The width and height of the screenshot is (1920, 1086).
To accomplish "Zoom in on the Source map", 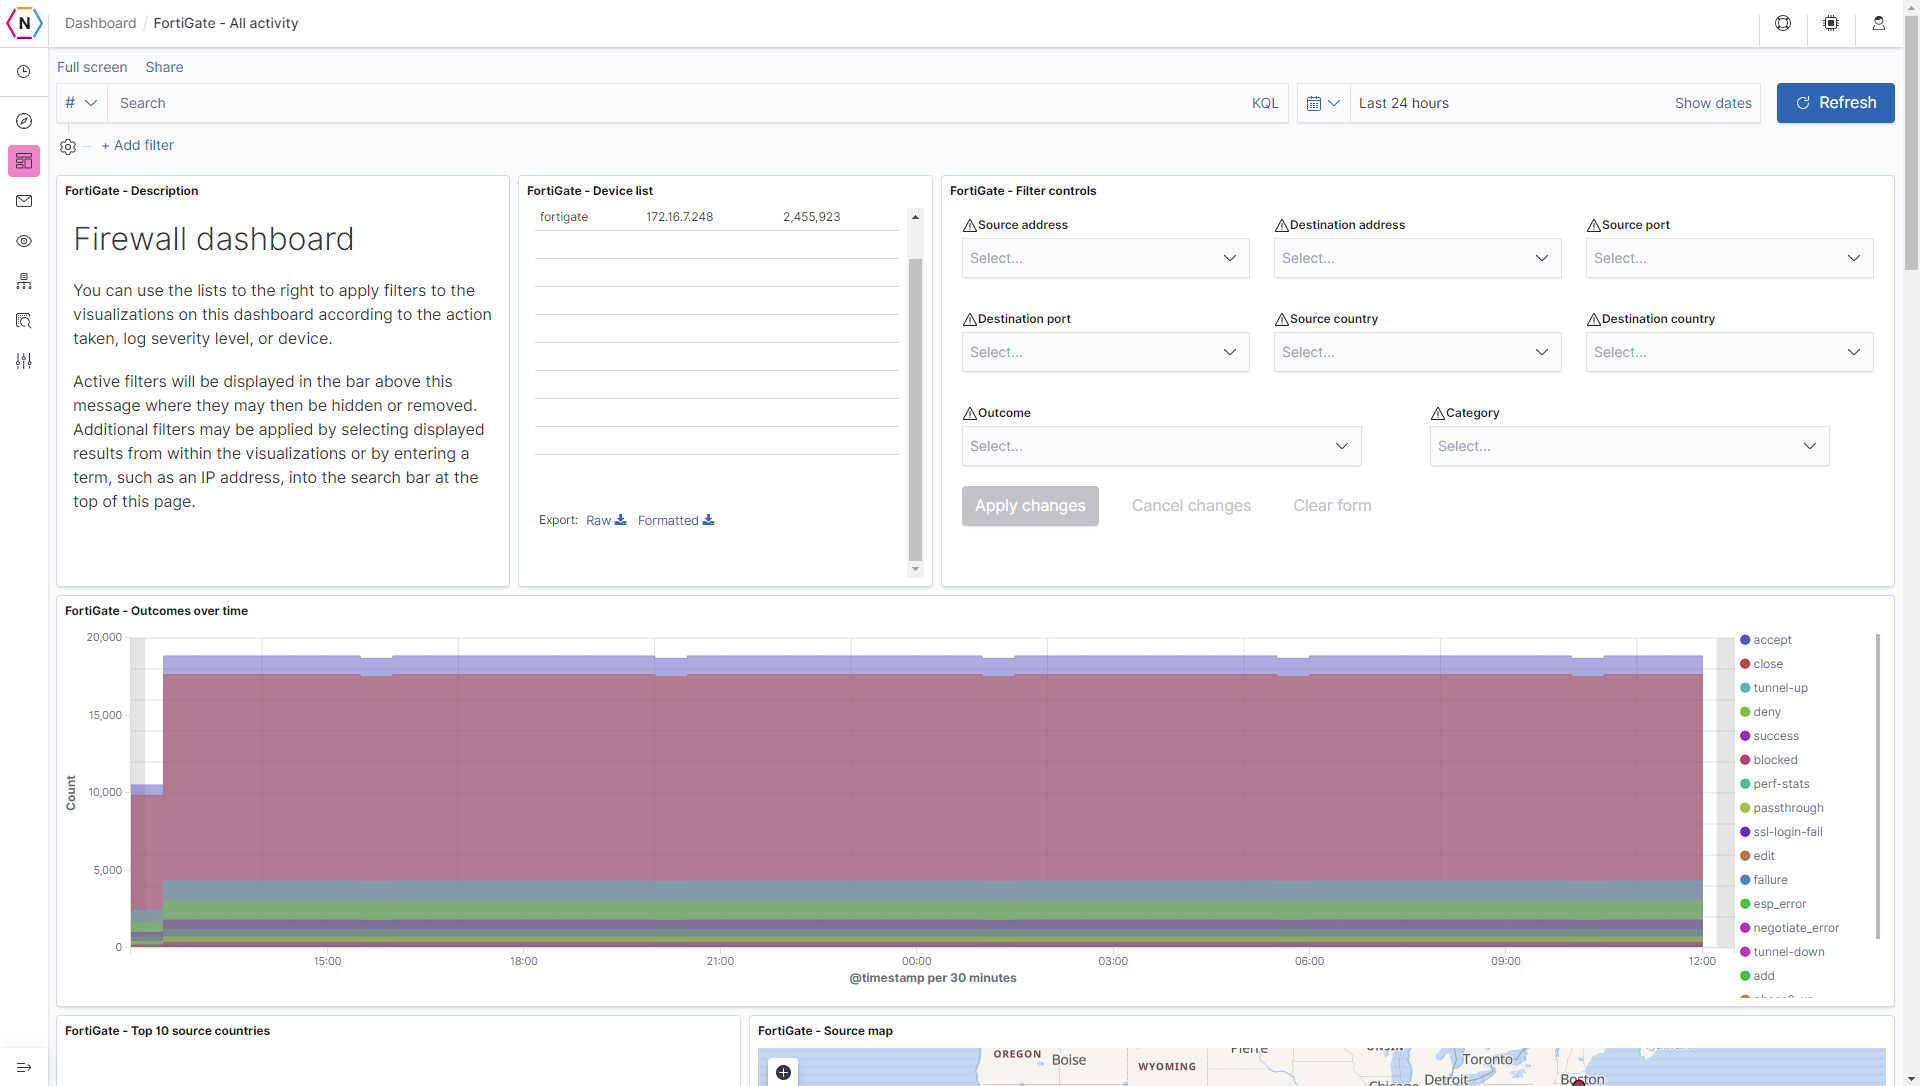I will tap(784, 1072).
